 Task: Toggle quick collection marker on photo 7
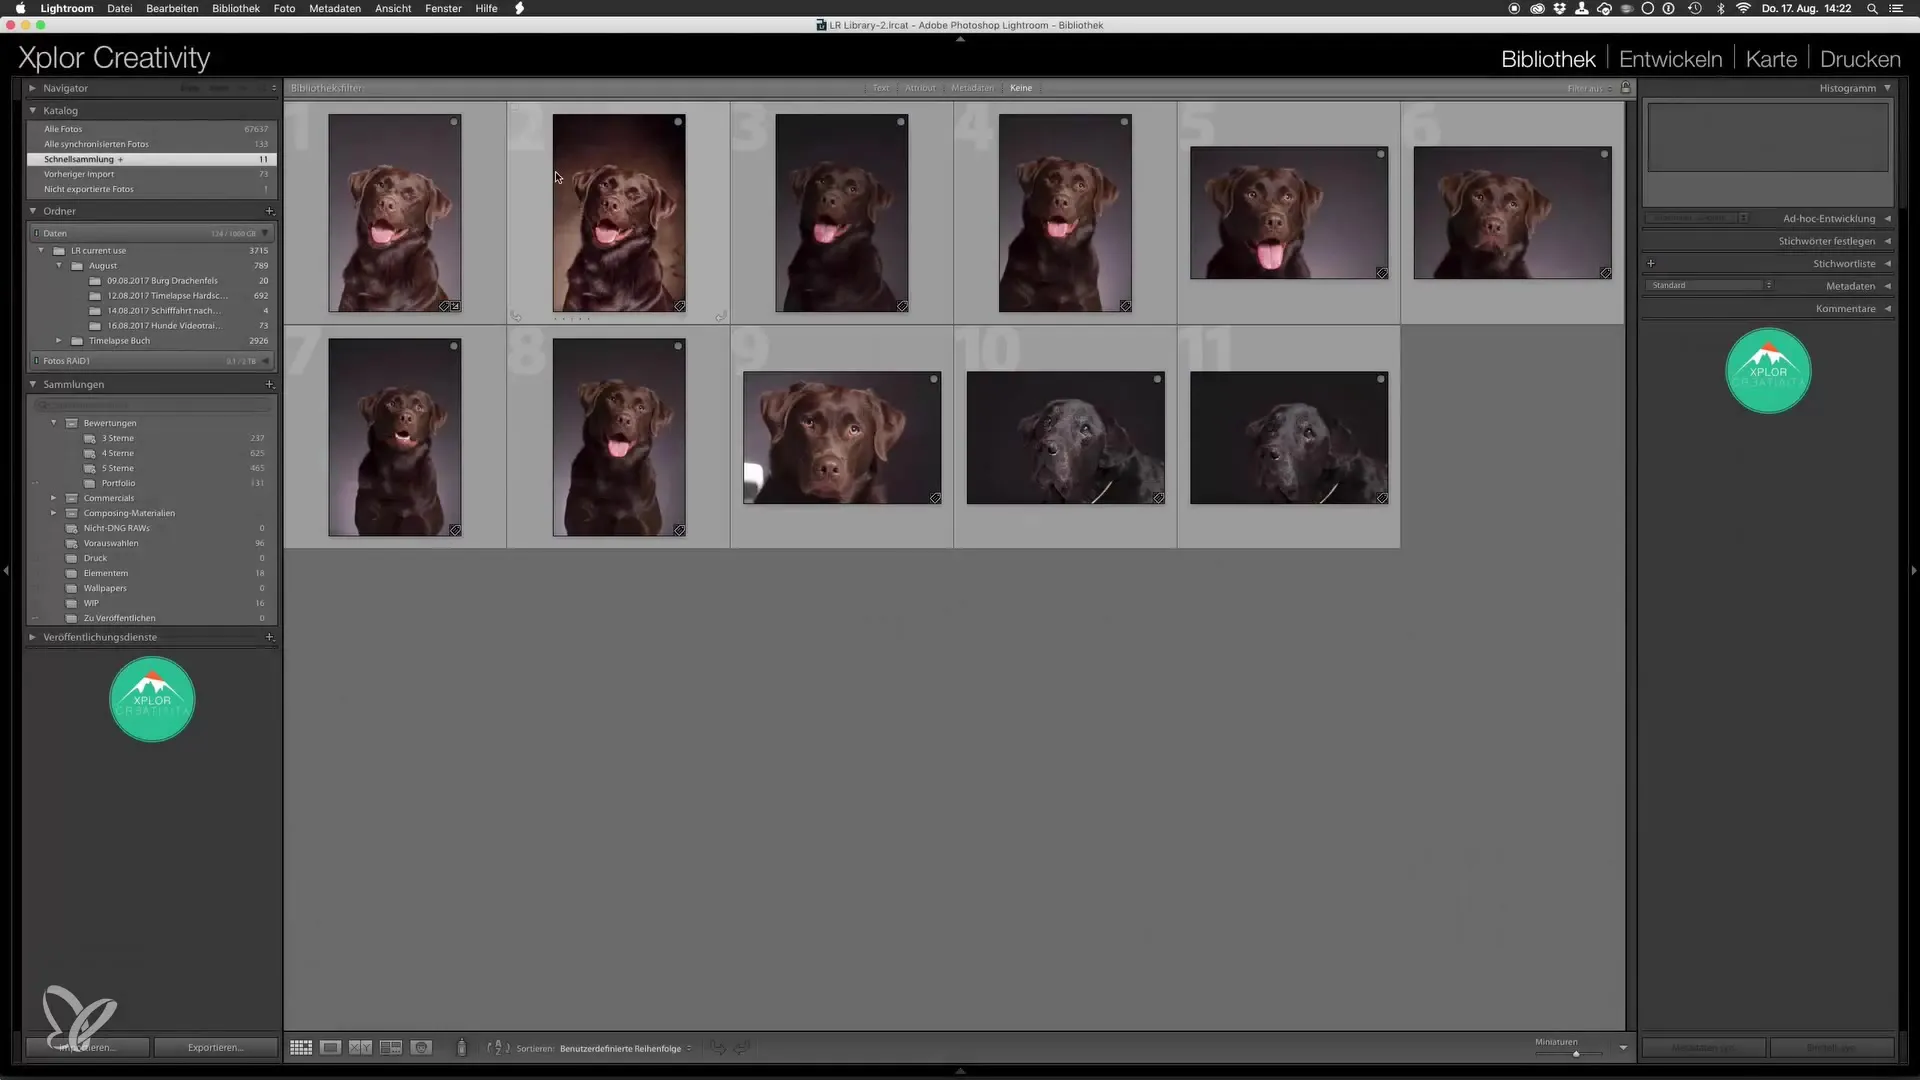point(454,346)
